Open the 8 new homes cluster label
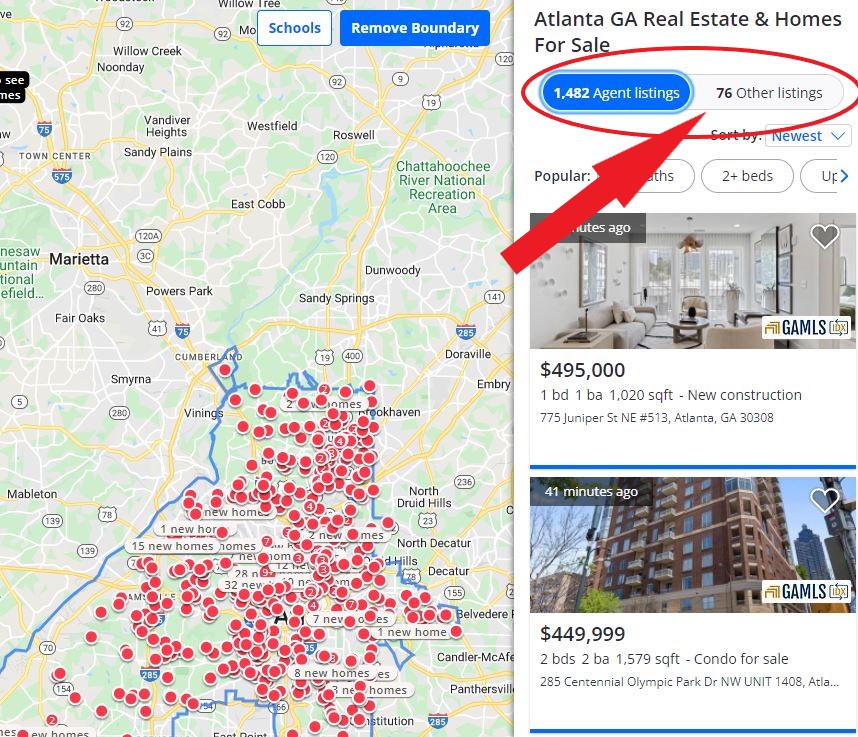This screenshot has width=858, height=737. click(332, 673)
